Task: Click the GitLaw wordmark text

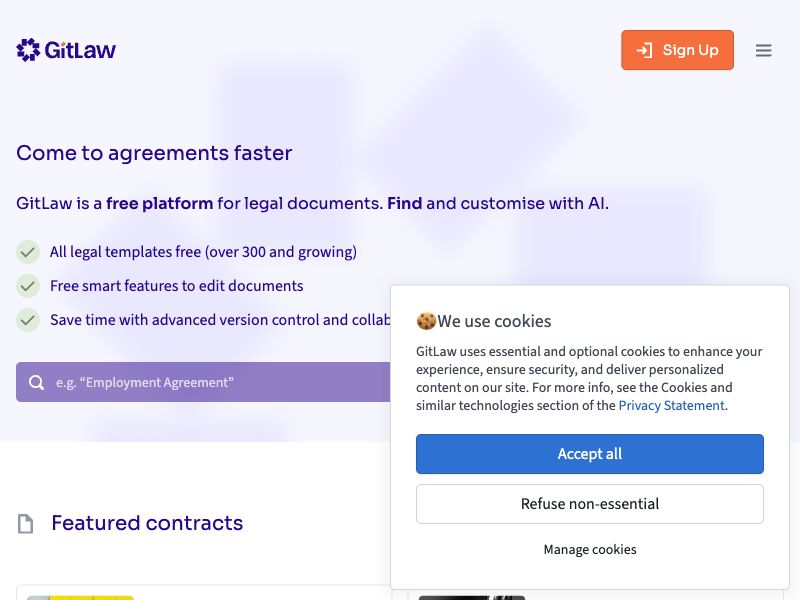Action: coord(80,50)
